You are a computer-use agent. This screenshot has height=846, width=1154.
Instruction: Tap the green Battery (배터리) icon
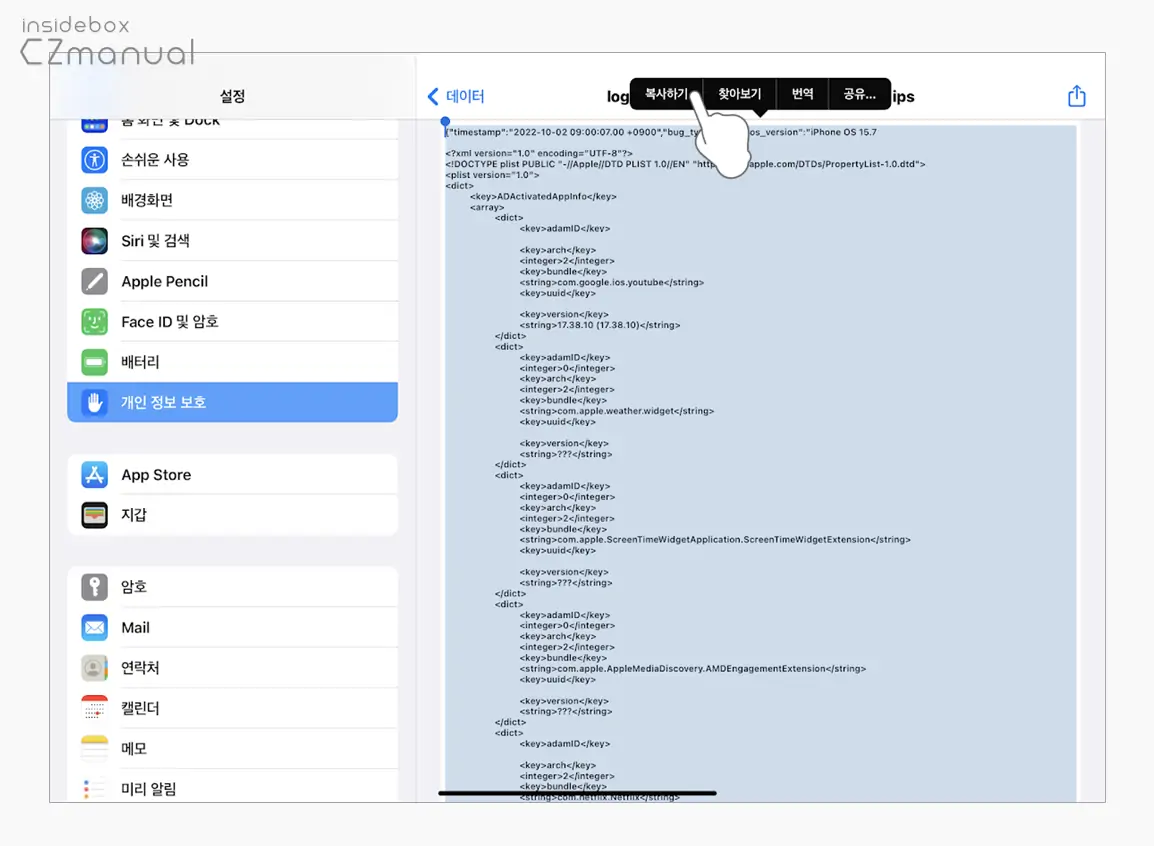click(x=94, y=362)
